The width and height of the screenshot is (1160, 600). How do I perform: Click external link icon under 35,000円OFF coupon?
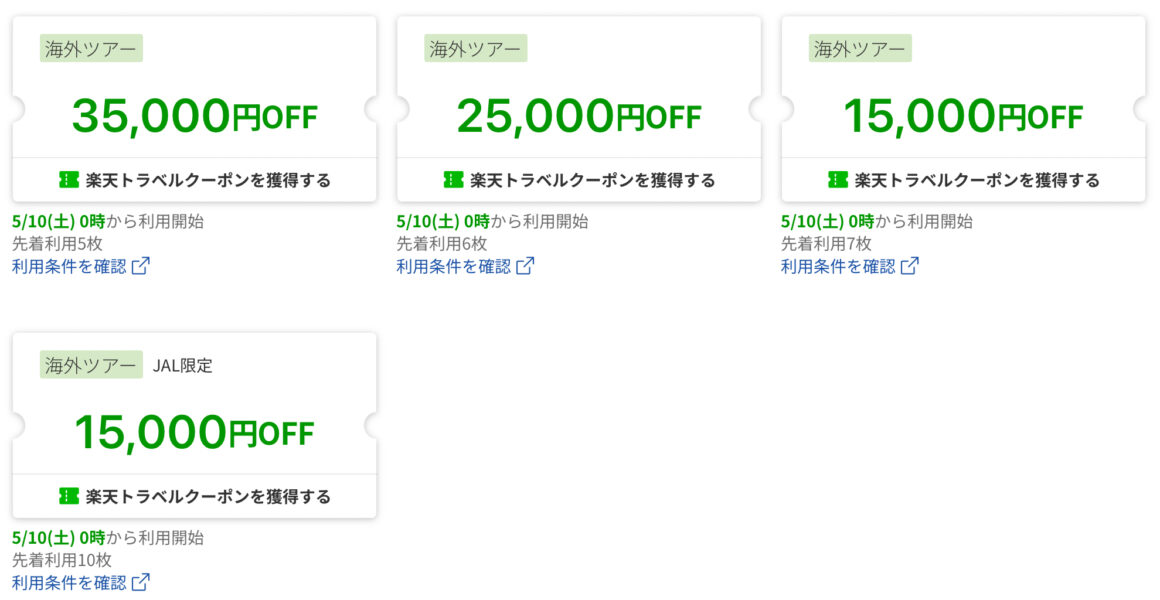tap(141, 266)
